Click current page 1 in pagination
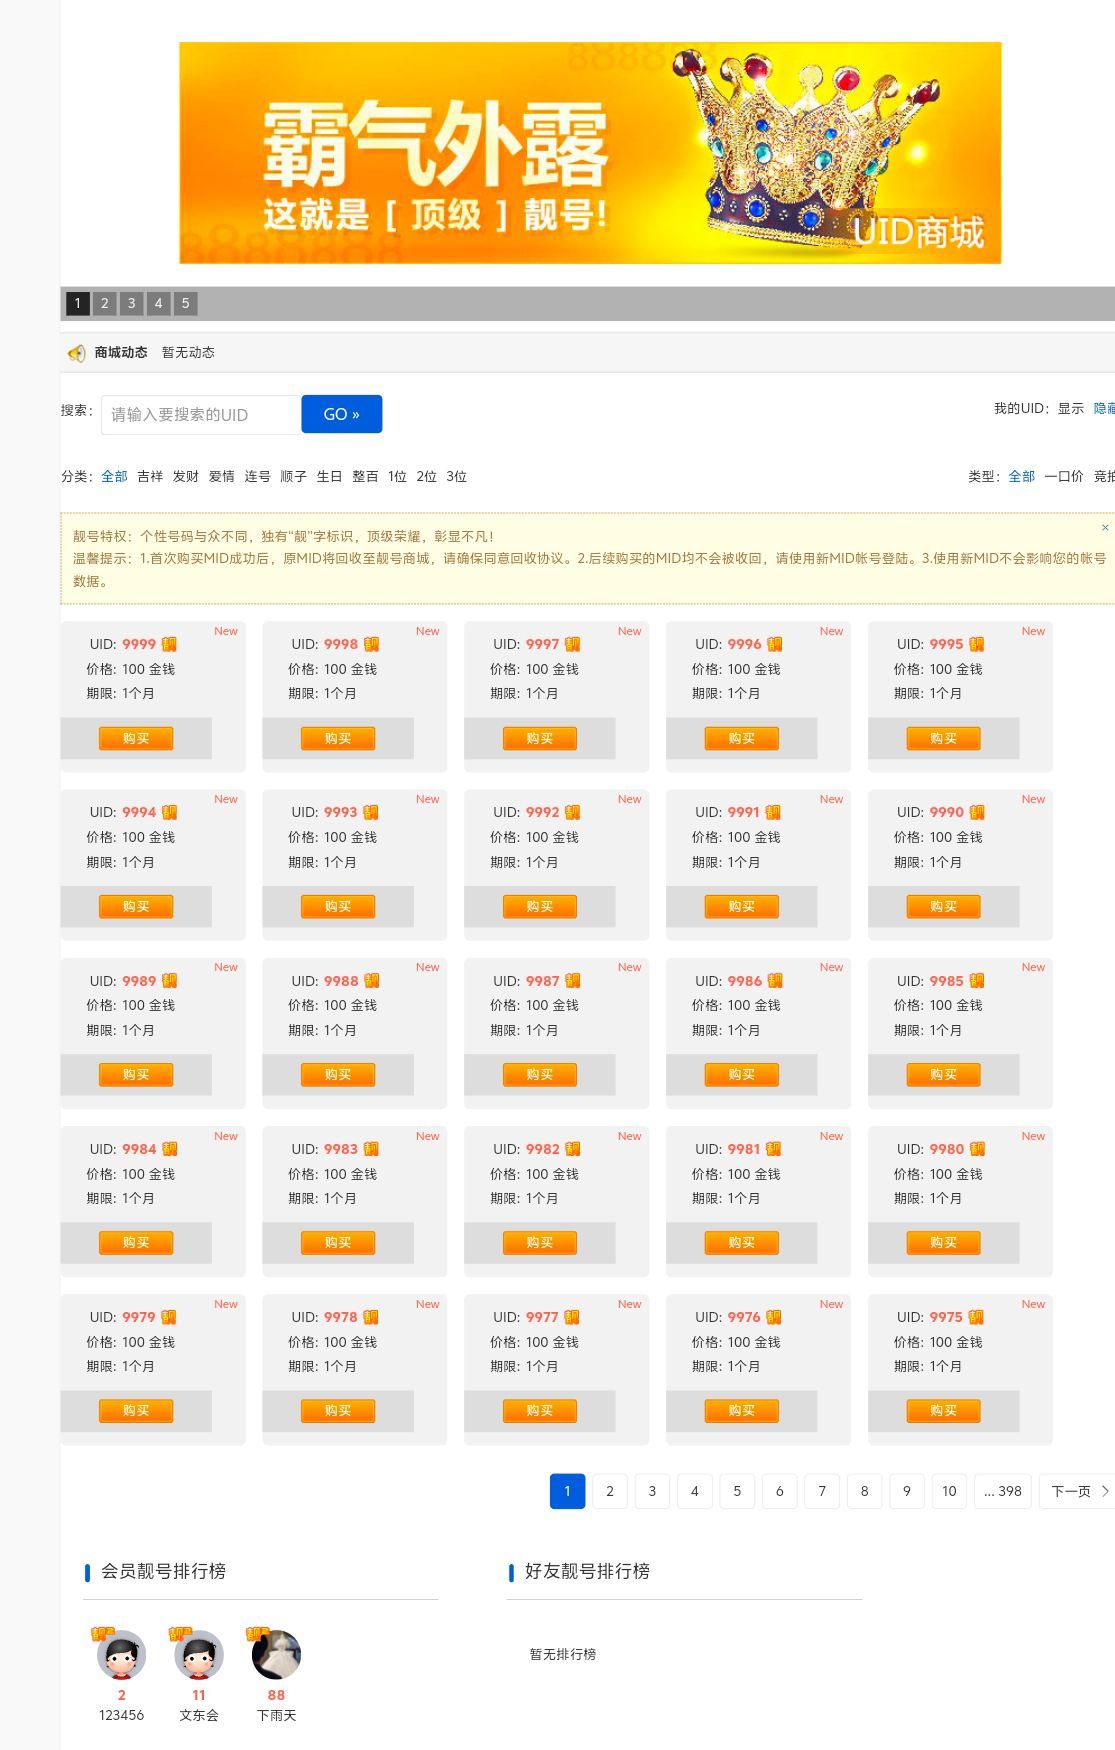The height and width of the screenshot is (1750, 1115). click(567, 1491)
